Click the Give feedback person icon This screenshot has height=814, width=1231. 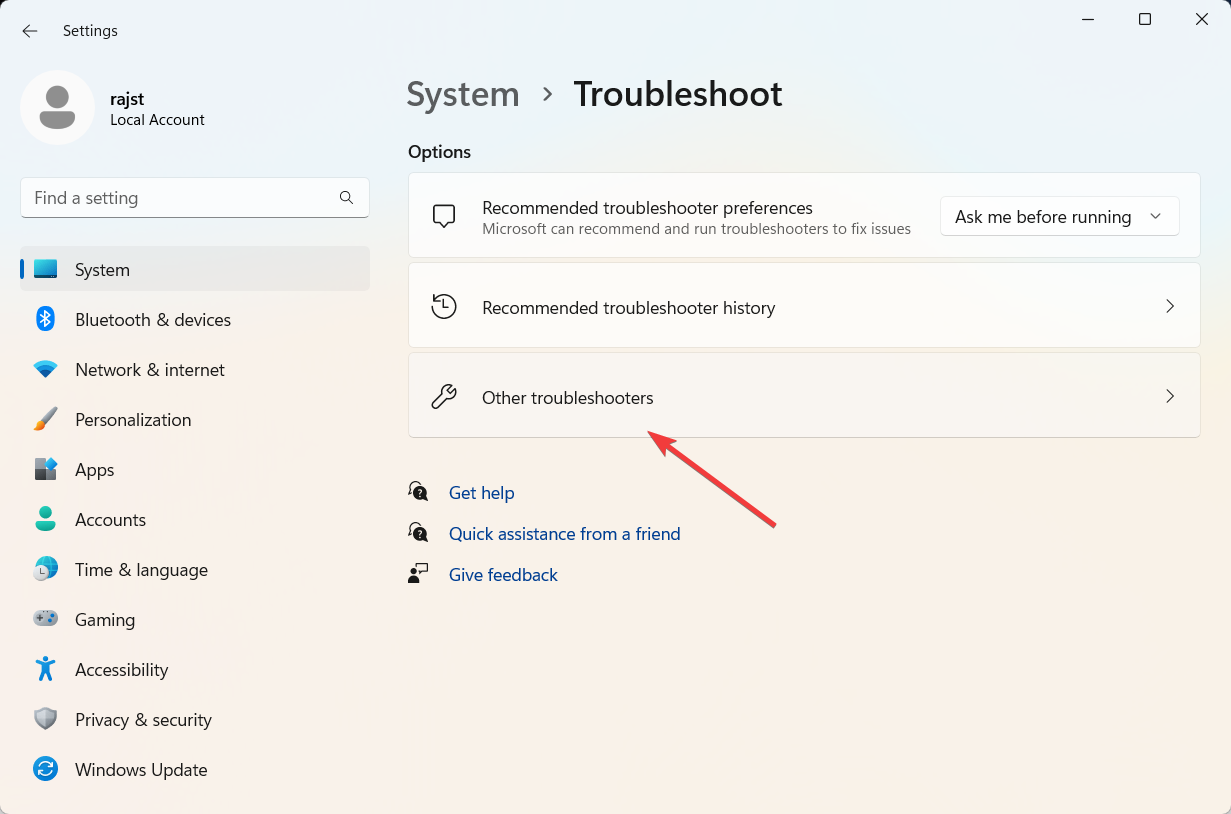[419, 573]
